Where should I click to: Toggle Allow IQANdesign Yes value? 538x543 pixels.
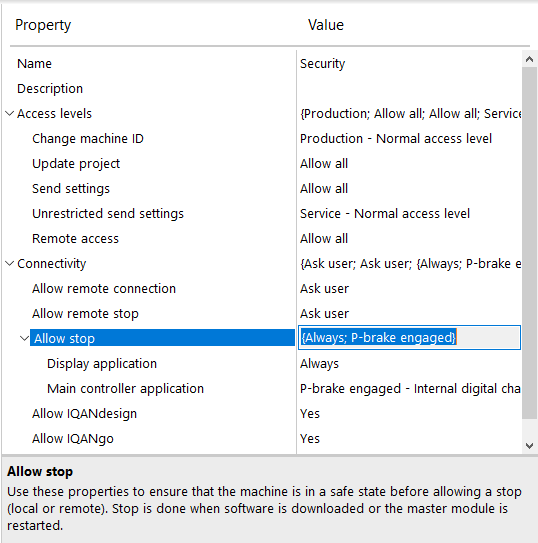[310, 413]
